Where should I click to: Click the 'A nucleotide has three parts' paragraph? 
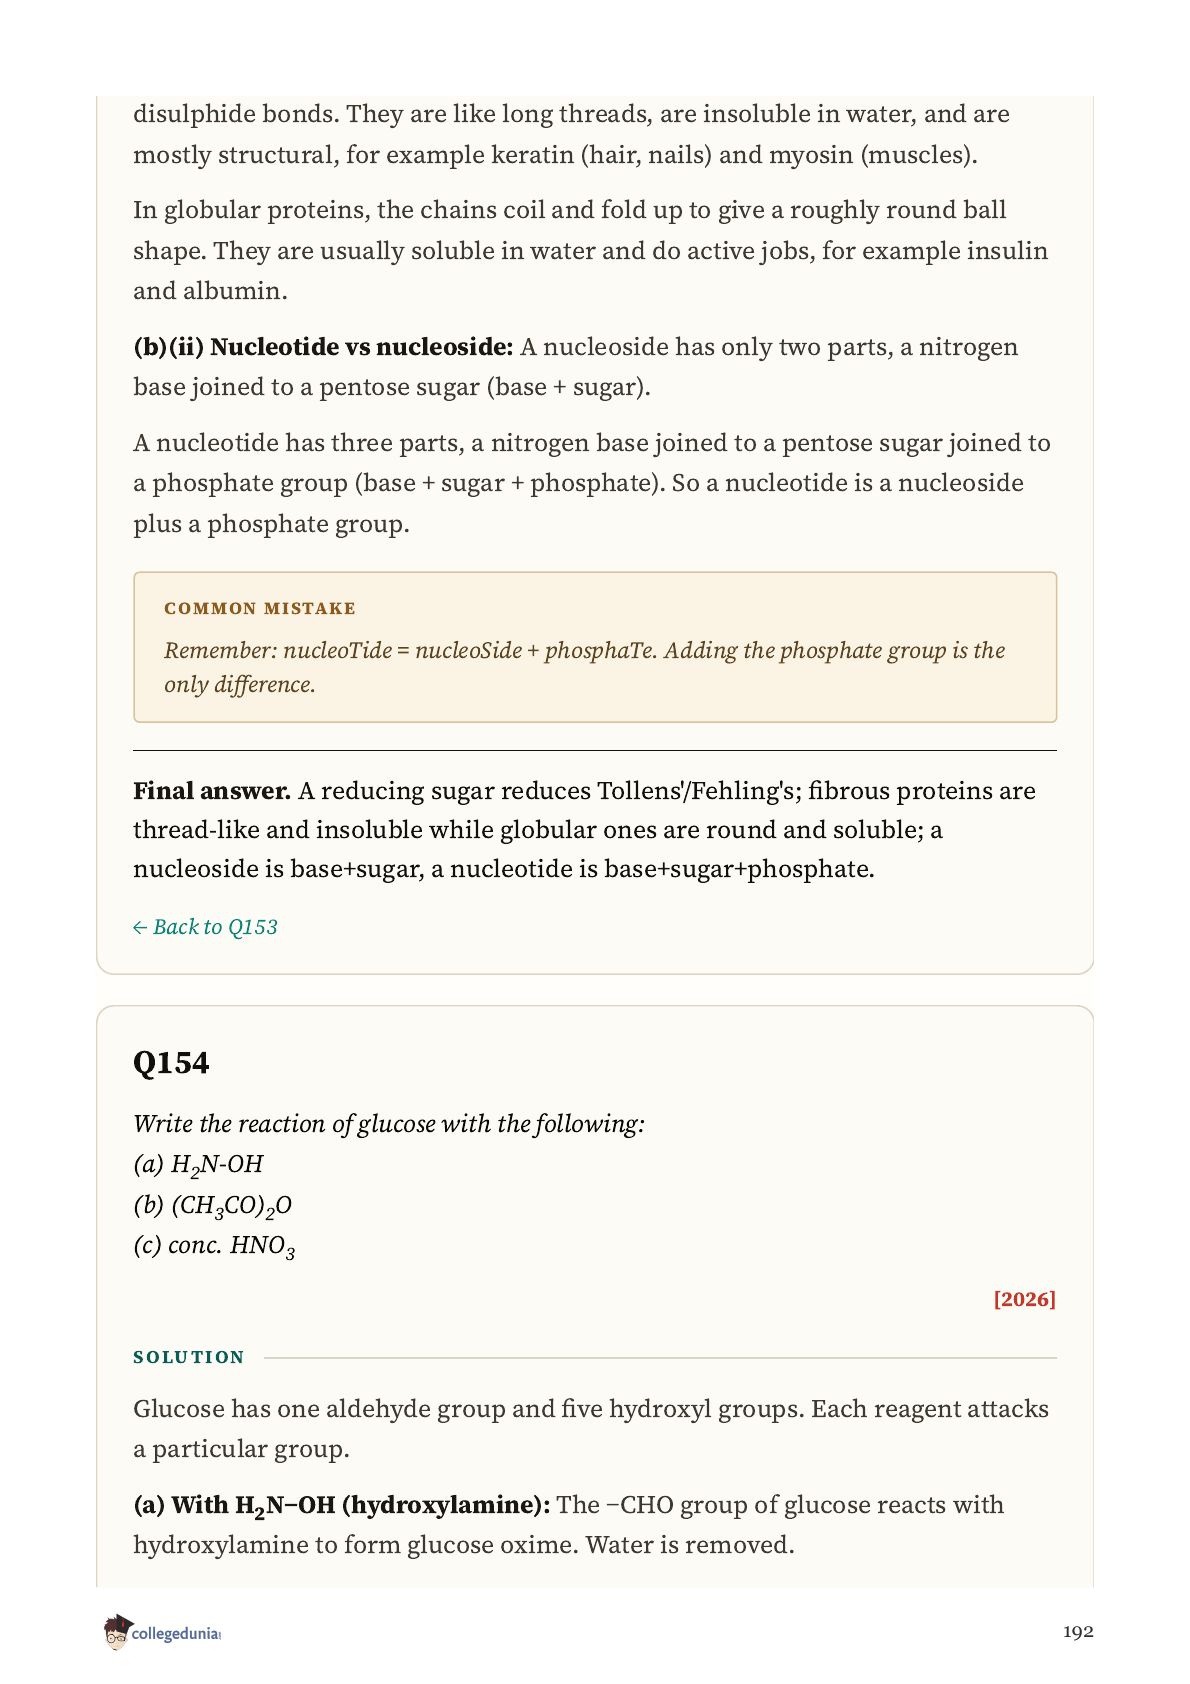[x=592, y=483]
